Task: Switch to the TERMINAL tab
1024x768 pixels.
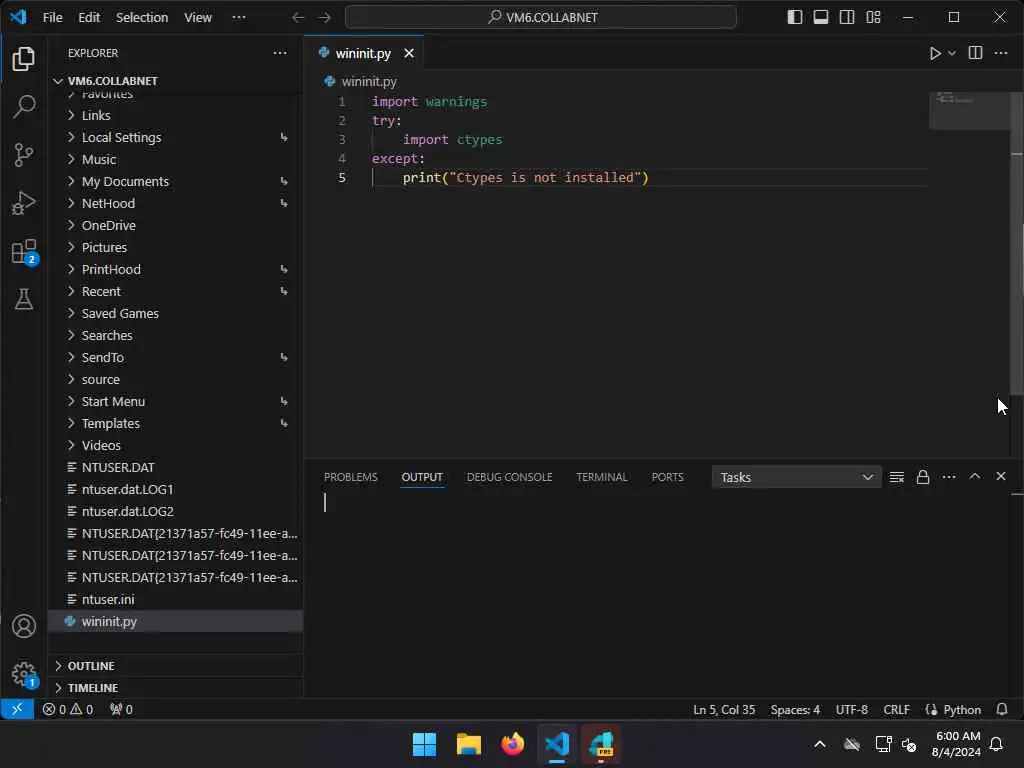Action: click(x=601, y=477)
